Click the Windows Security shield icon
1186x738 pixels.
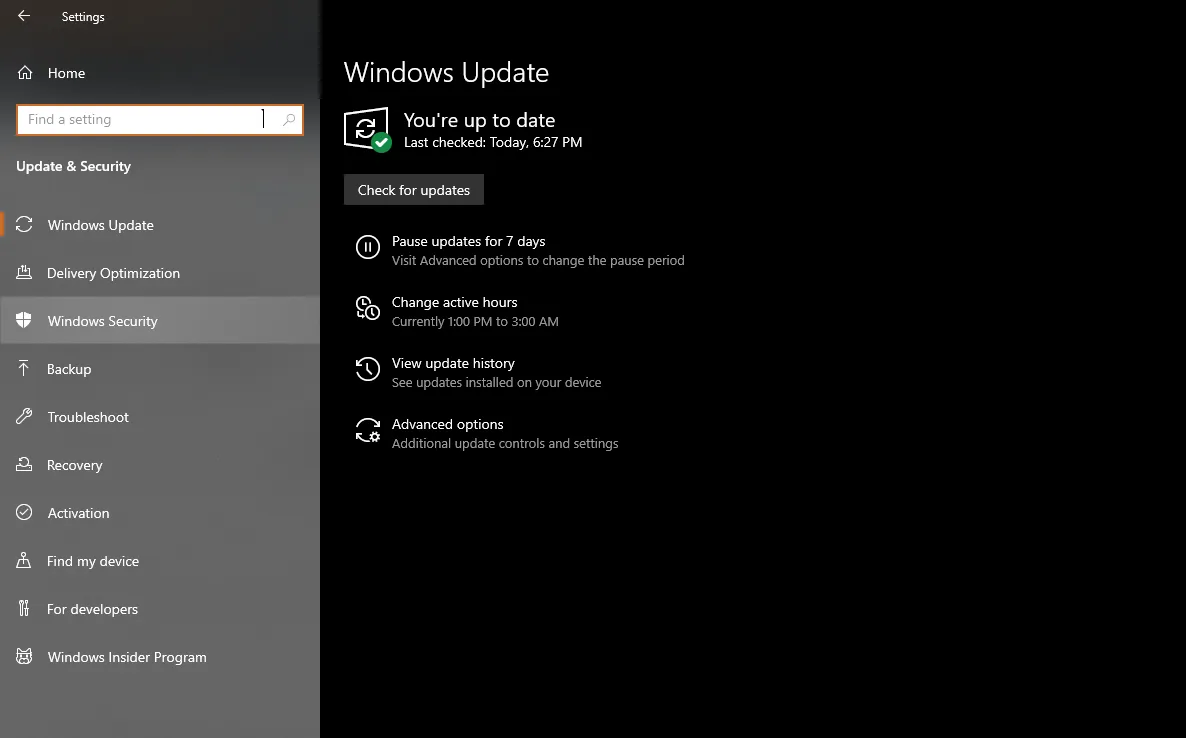[x=24, y=321]
